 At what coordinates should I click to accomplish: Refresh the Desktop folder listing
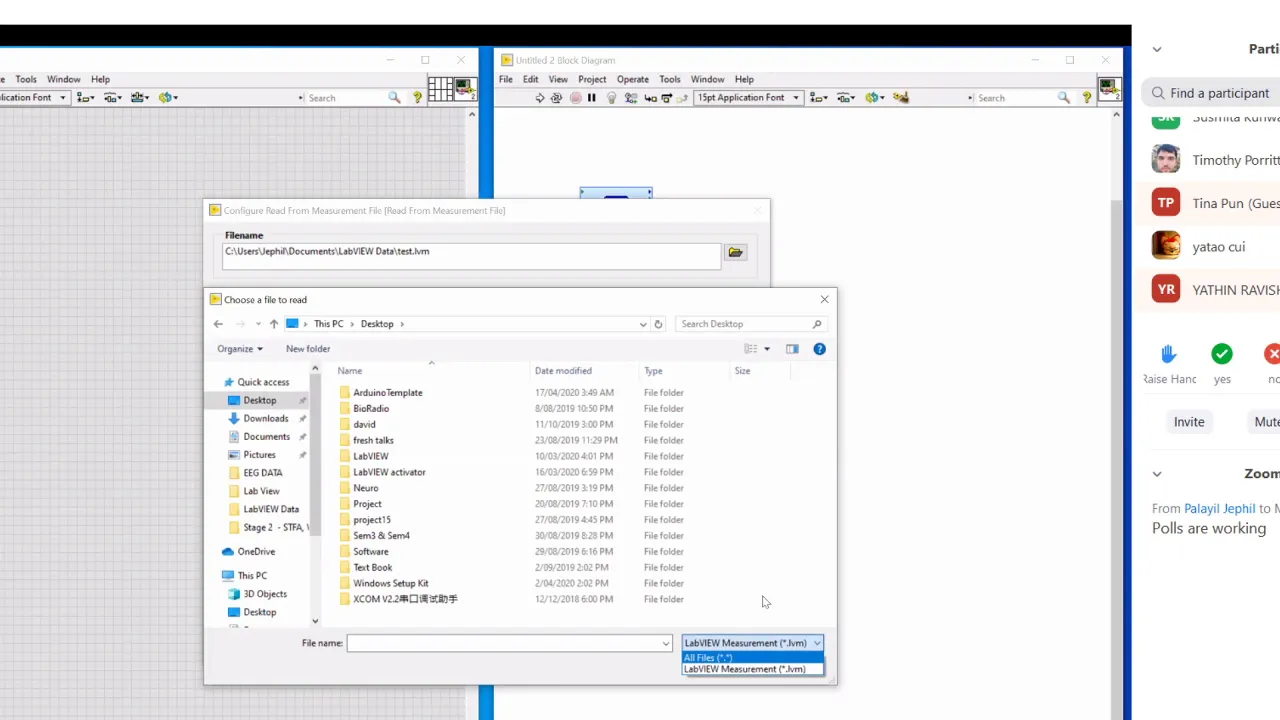[x=658, y=324]
